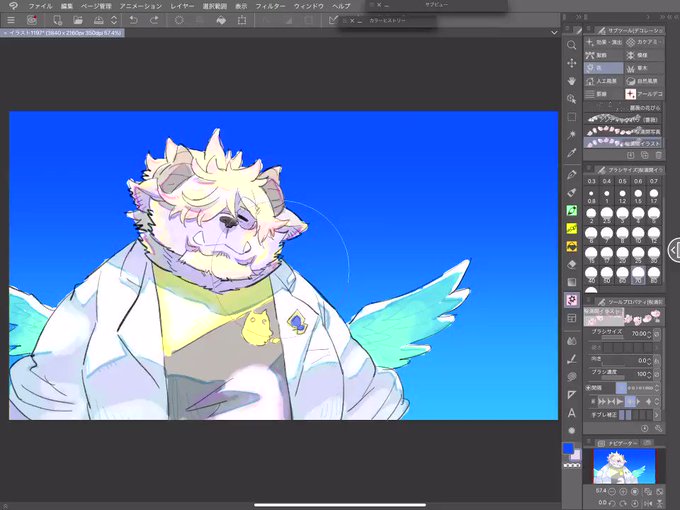Duplicate sub tool using copy icon
This screenshot has height=510, width=680.
644,155
